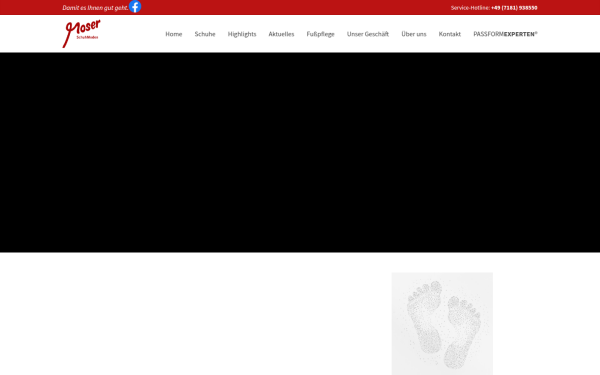Screen dimensions: 600x375
Task: Open Unser Geschäft in navigation
Action: [x=368, y=34]
